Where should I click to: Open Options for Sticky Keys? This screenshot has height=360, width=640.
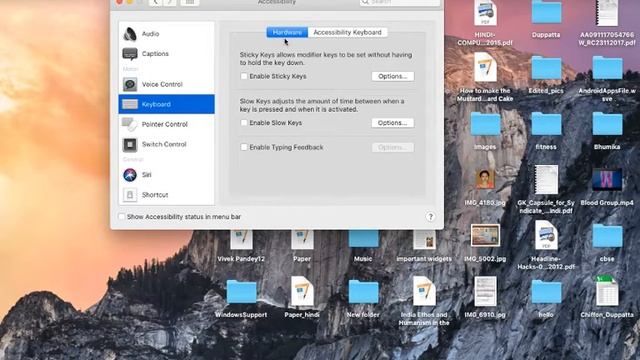[x=393, y=76]
